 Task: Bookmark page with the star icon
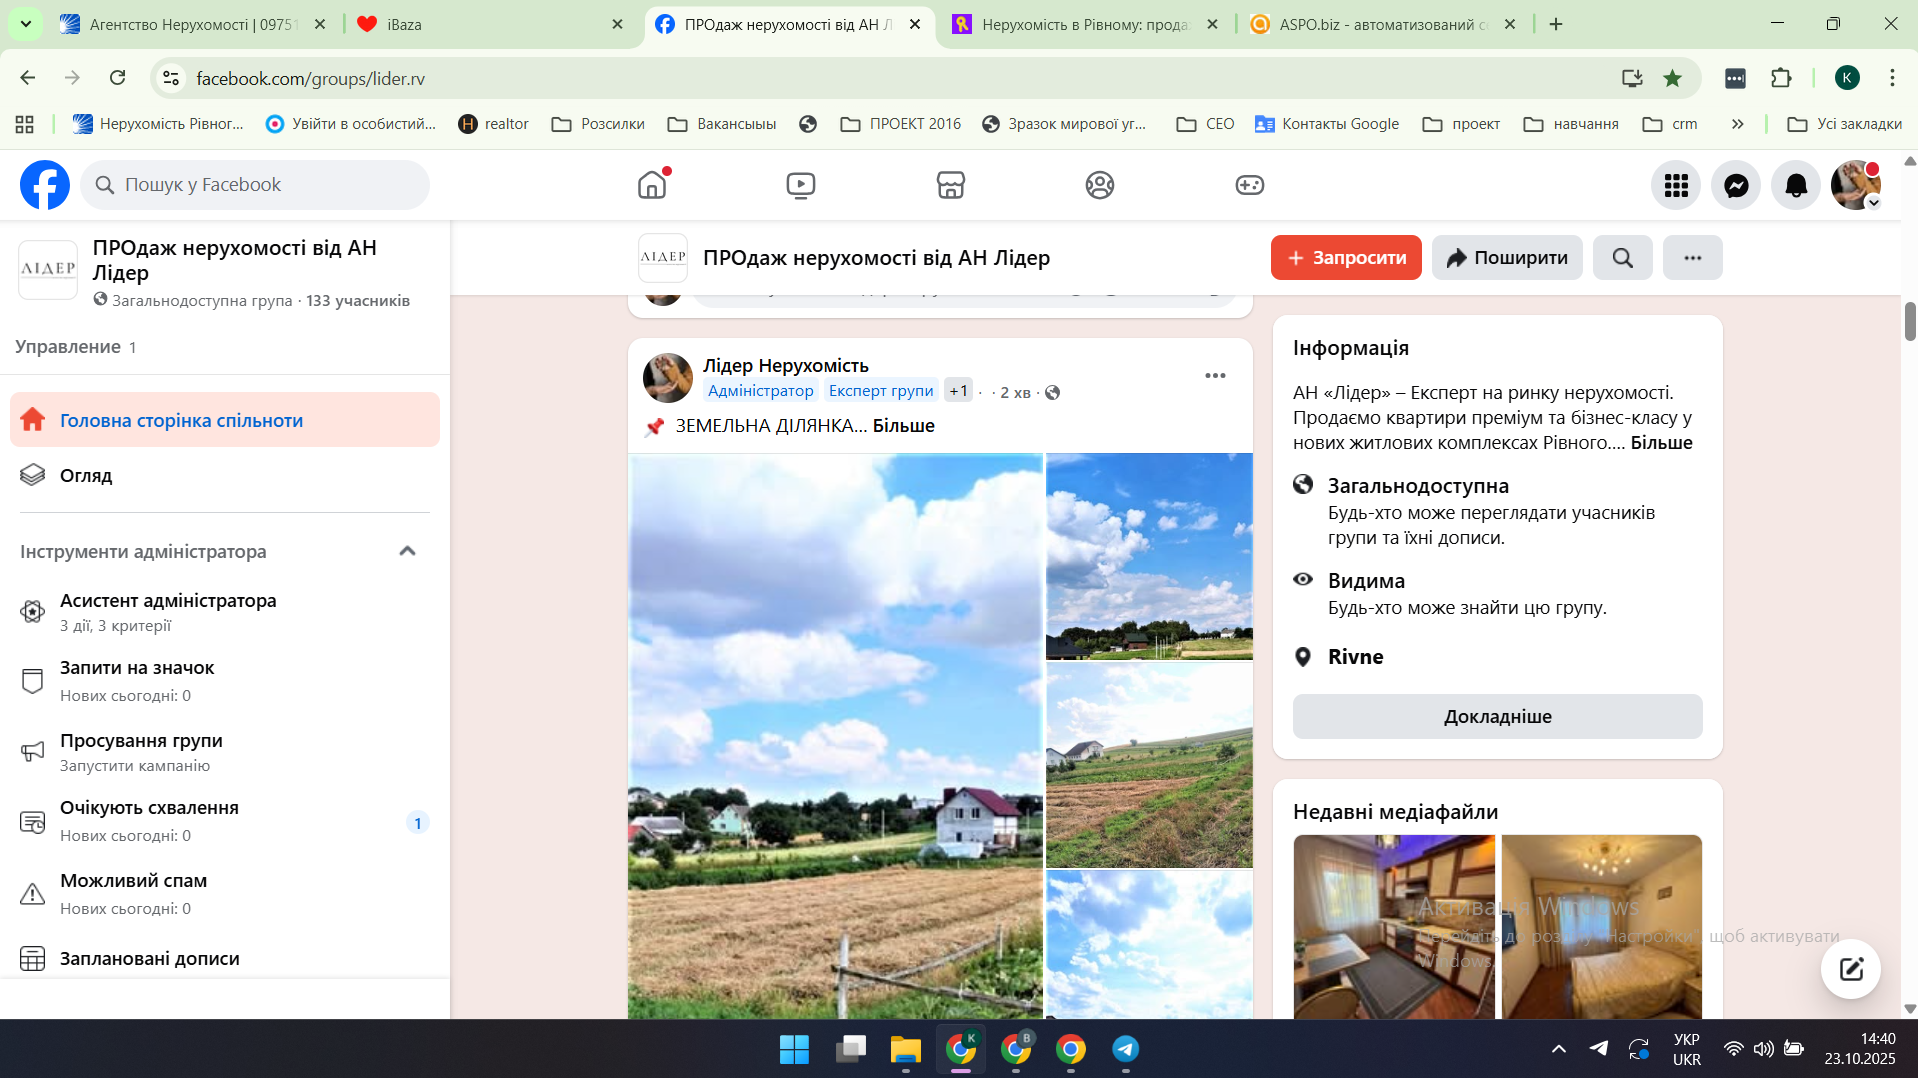pyautogui.click(x=1672, y=78)
